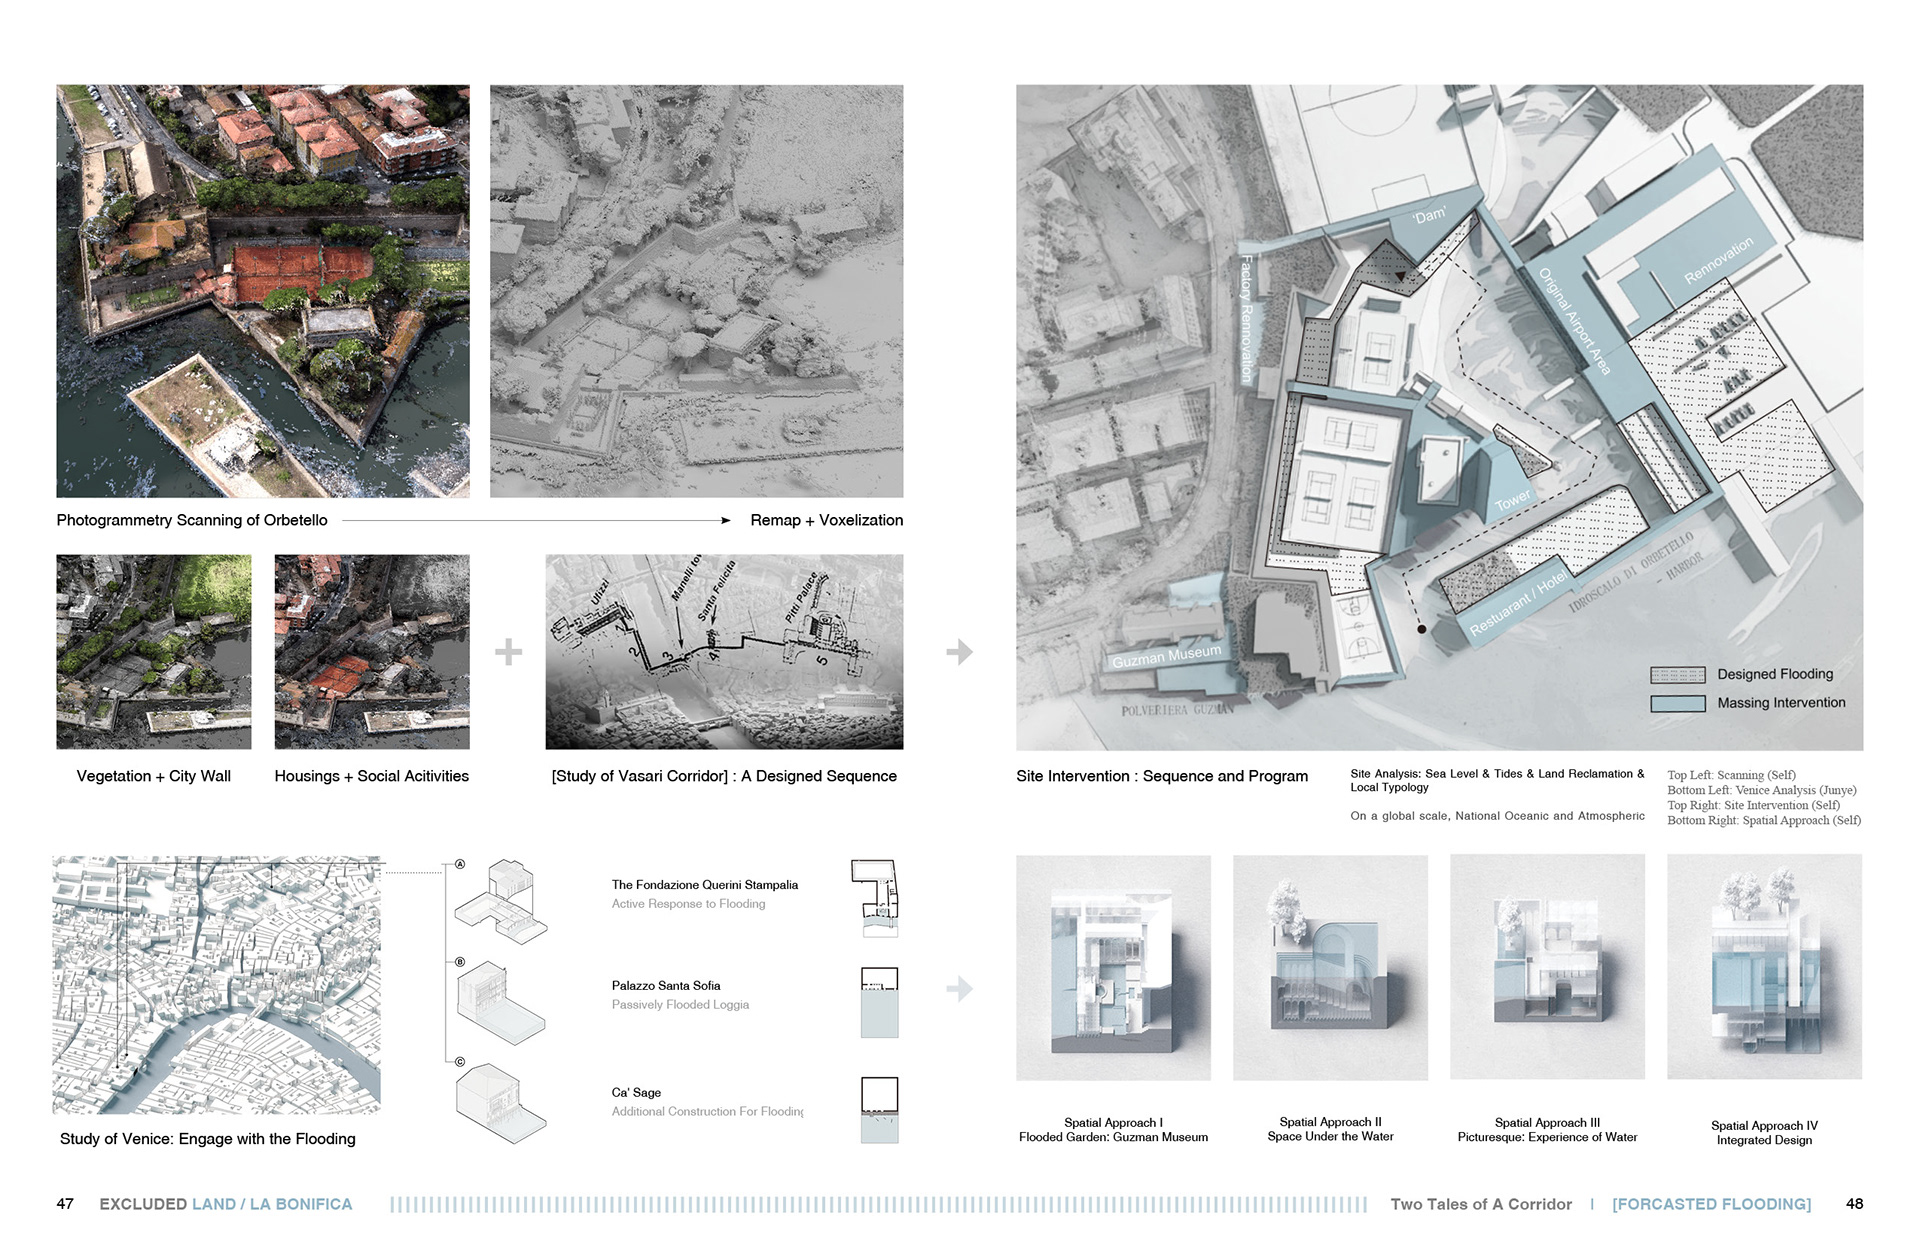Click the Guzman Museum label on site plan

coord(1166,656)
